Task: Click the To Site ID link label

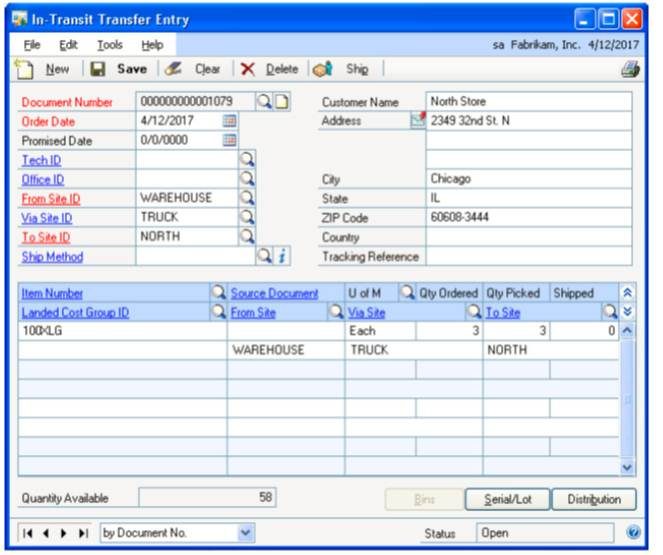Action: pyautogui.click(x=46, y=237)
